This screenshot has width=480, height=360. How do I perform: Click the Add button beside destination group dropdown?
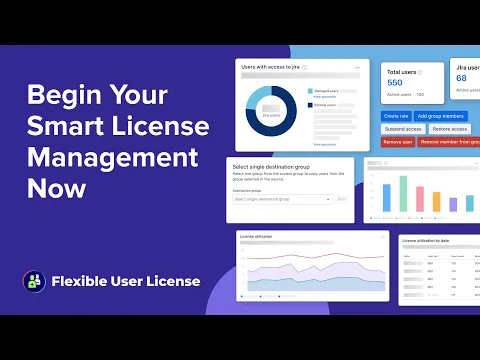click(341, 199)
